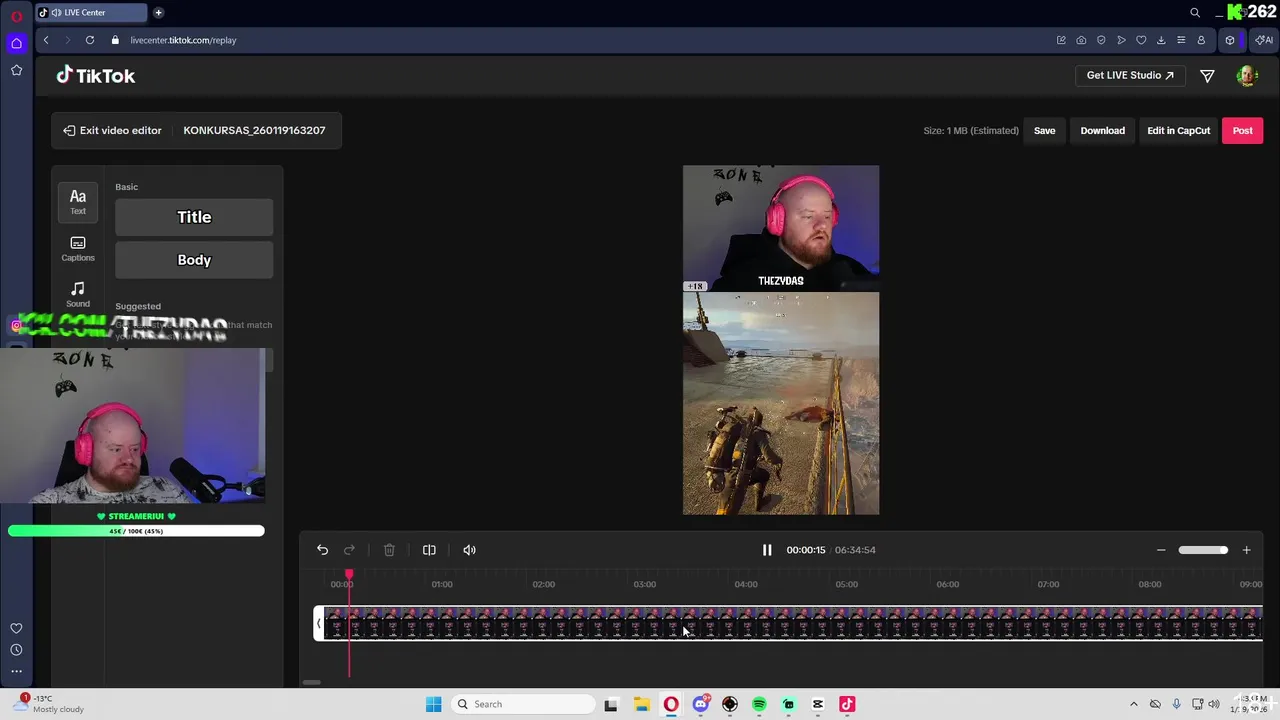Open Get LIVE Studio link
Viewport: 1280px width, 720px height.
click(x=1130, y=75)
